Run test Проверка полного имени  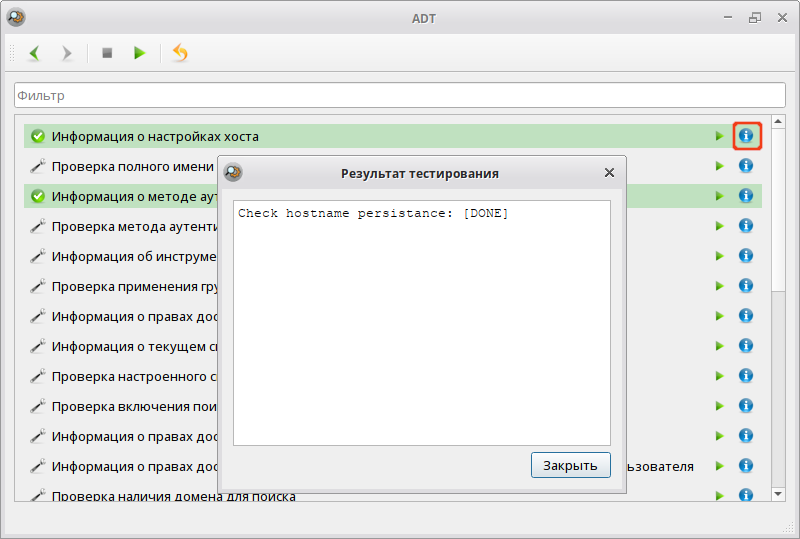[719, 166]
